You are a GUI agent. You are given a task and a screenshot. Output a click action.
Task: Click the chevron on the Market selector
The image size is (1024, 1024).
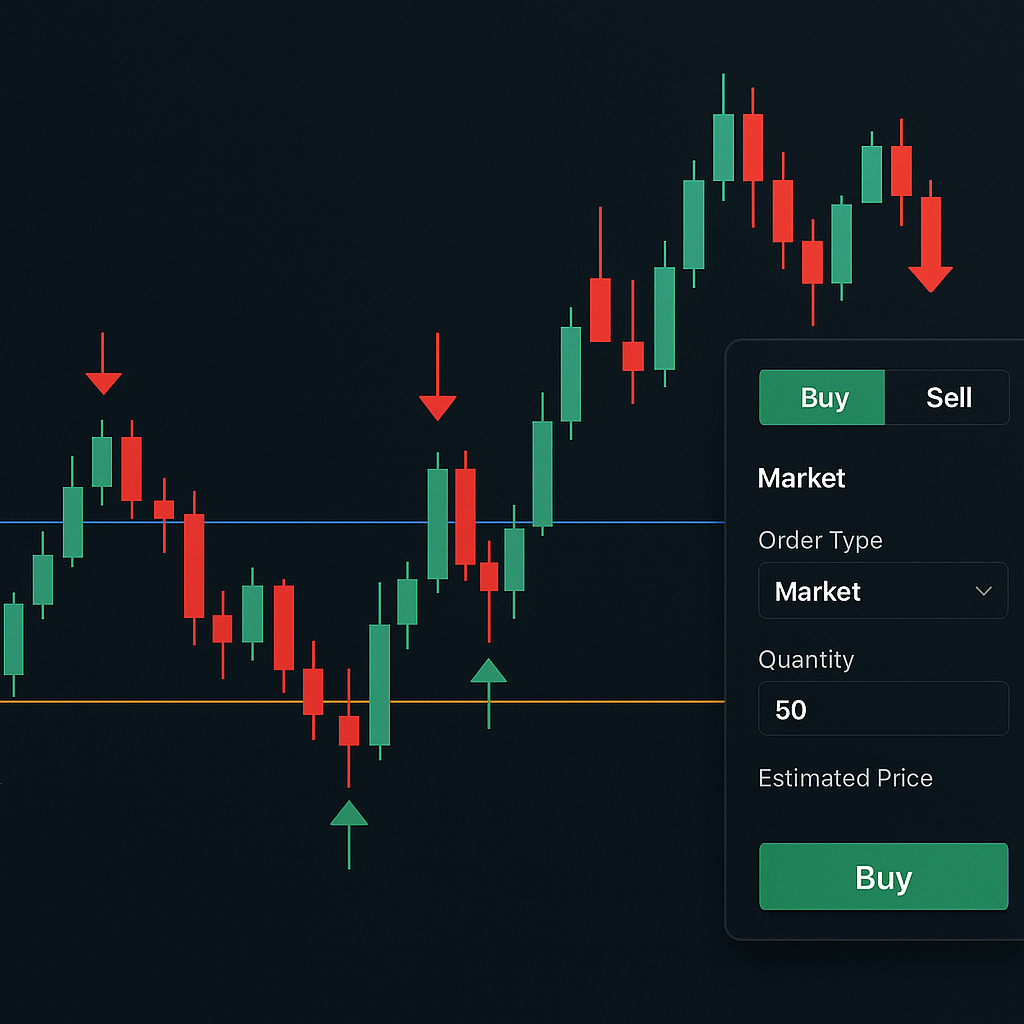click(x=985, y=591)
